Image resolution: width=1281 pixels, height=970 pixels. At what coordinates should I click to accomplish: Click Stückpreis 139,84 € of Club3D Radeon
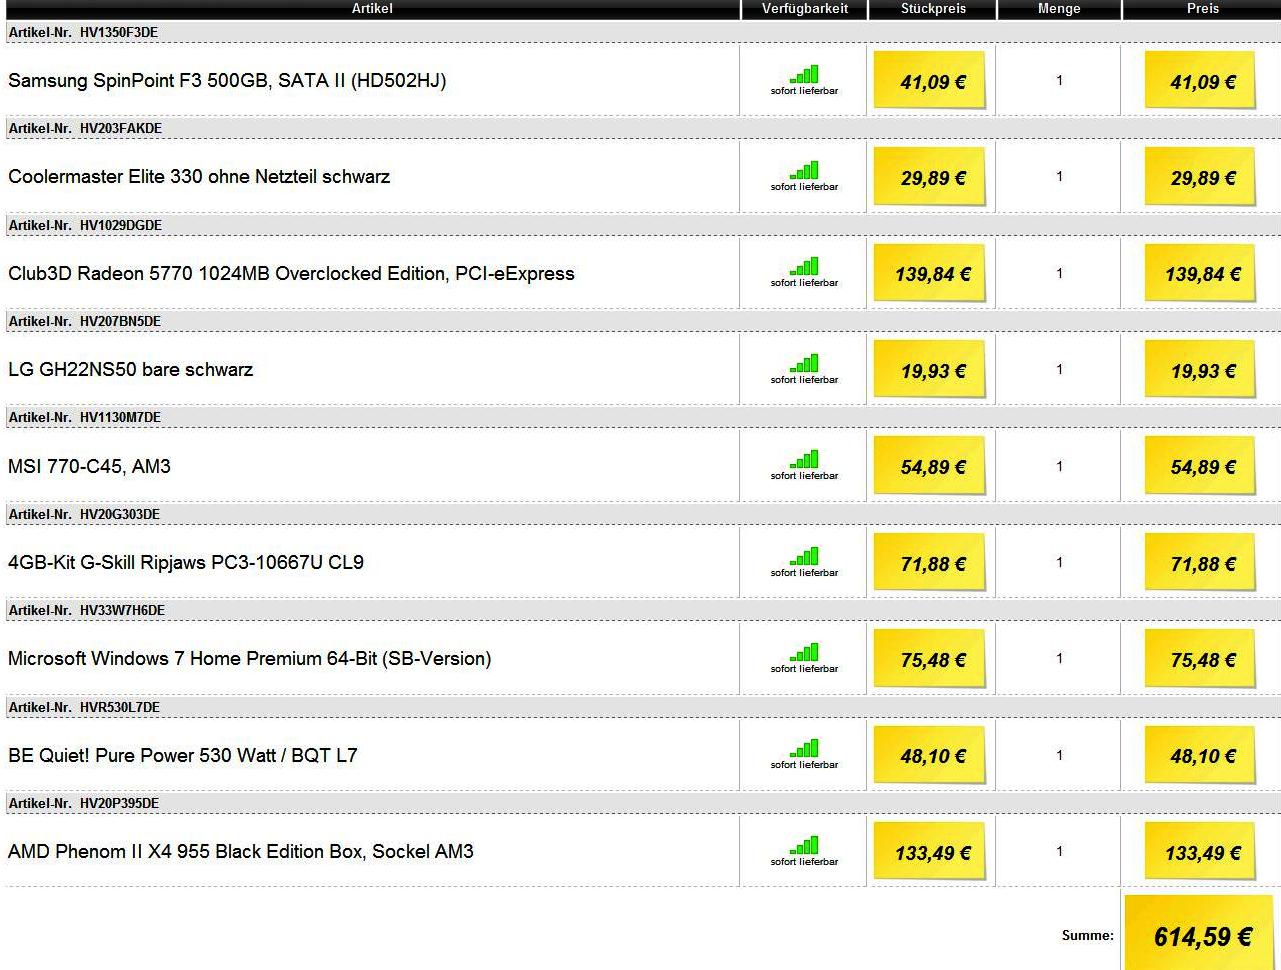point(930,274)
